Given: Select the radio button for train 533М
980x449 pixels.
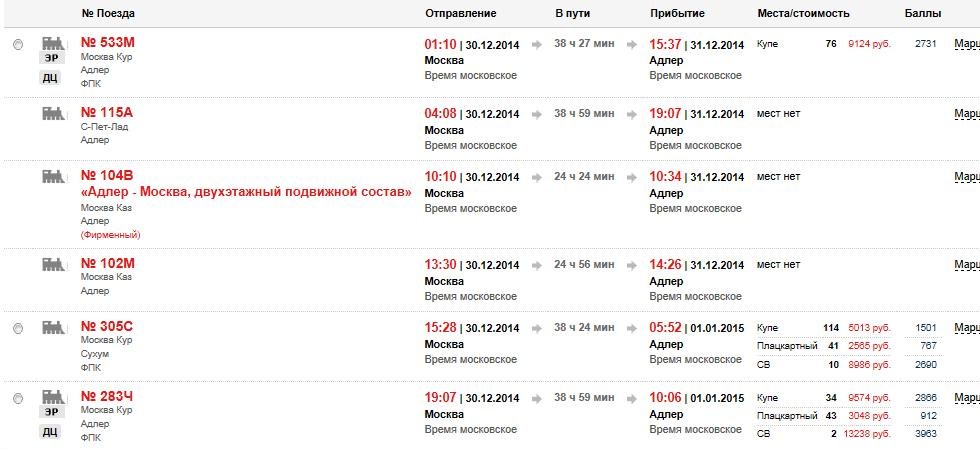Looking at the screenshot, I should click(x=18, y=46).
